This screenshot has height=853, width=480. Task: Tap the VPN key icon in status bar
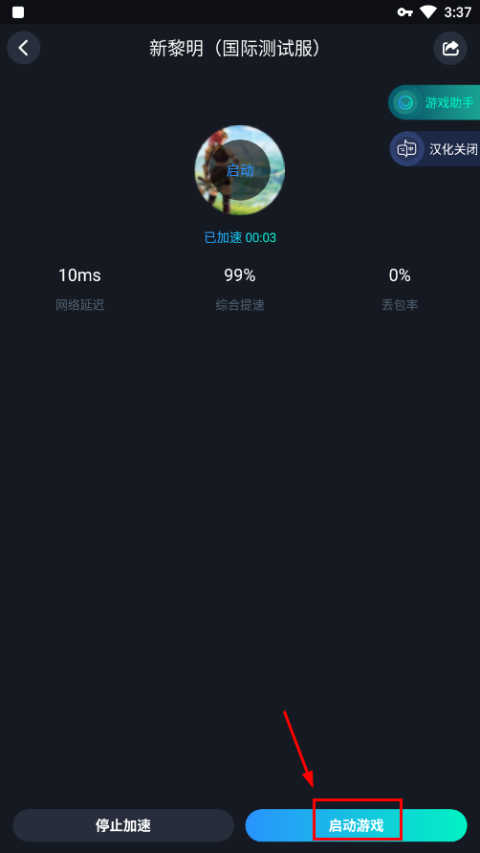point(405,12)
